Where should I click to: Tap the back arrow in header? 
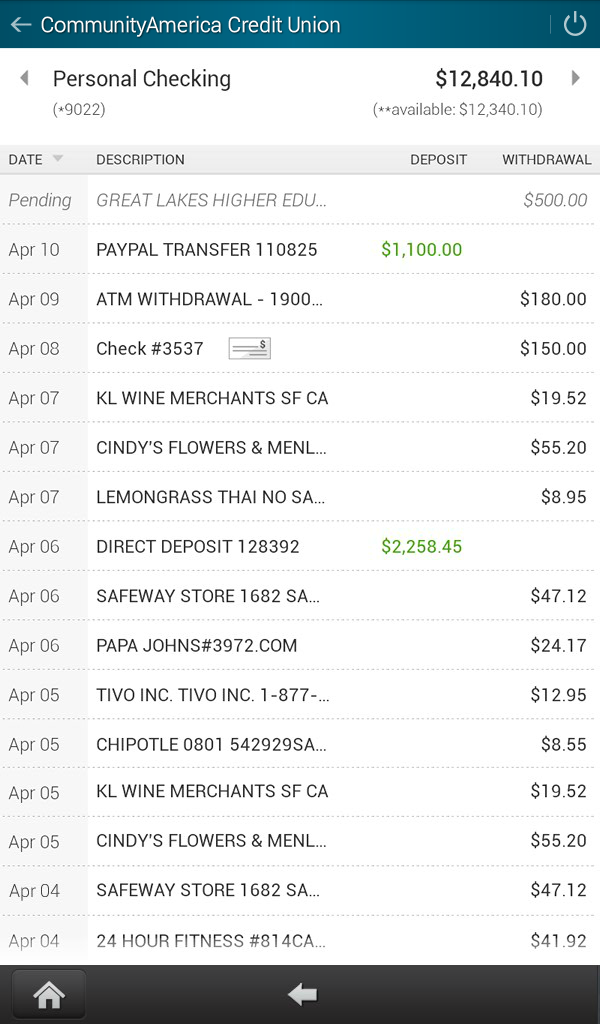[20, 24]
